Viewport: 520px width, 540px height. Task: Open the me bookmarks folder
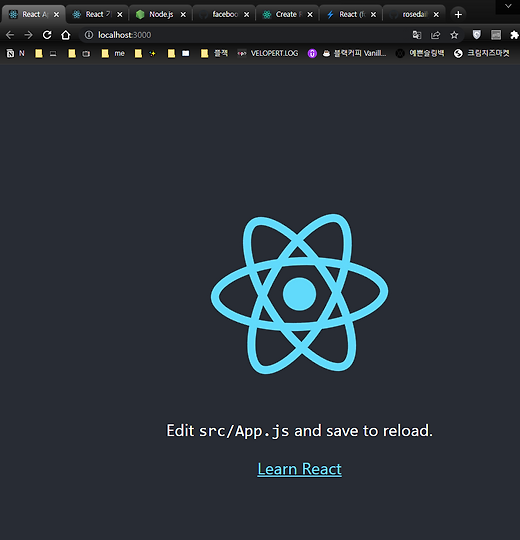[x=113, y=53]
